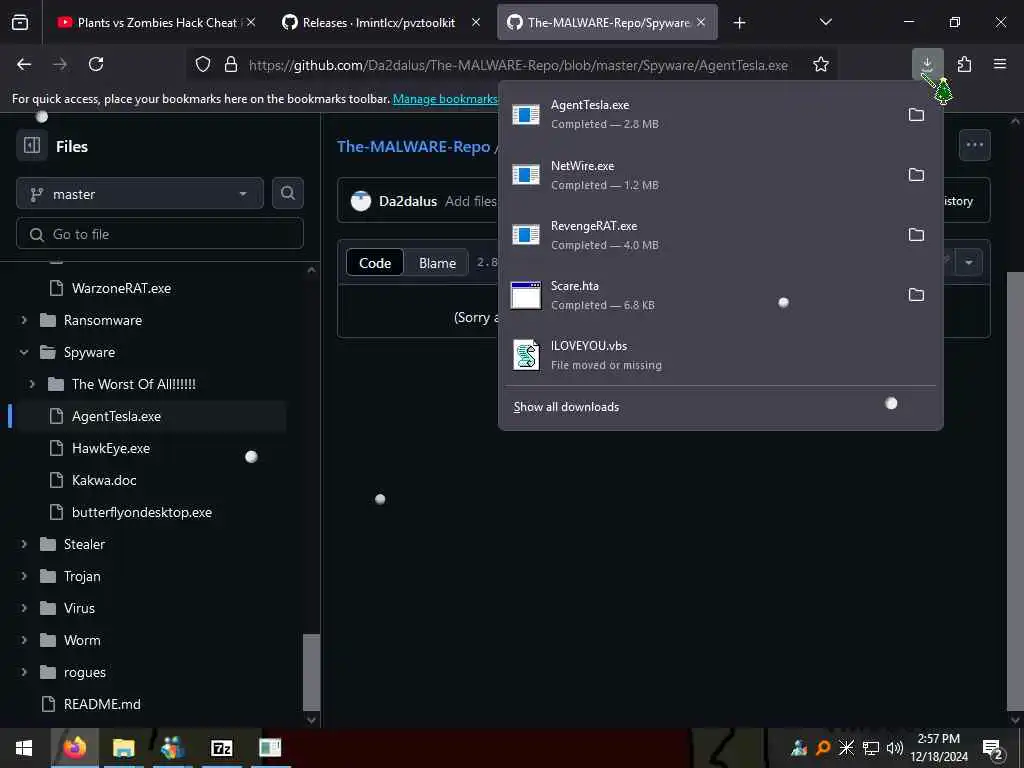Open the raw file options dropdown arrow
The width and height of the screenshot is (1024, 768).
point(969,263)
